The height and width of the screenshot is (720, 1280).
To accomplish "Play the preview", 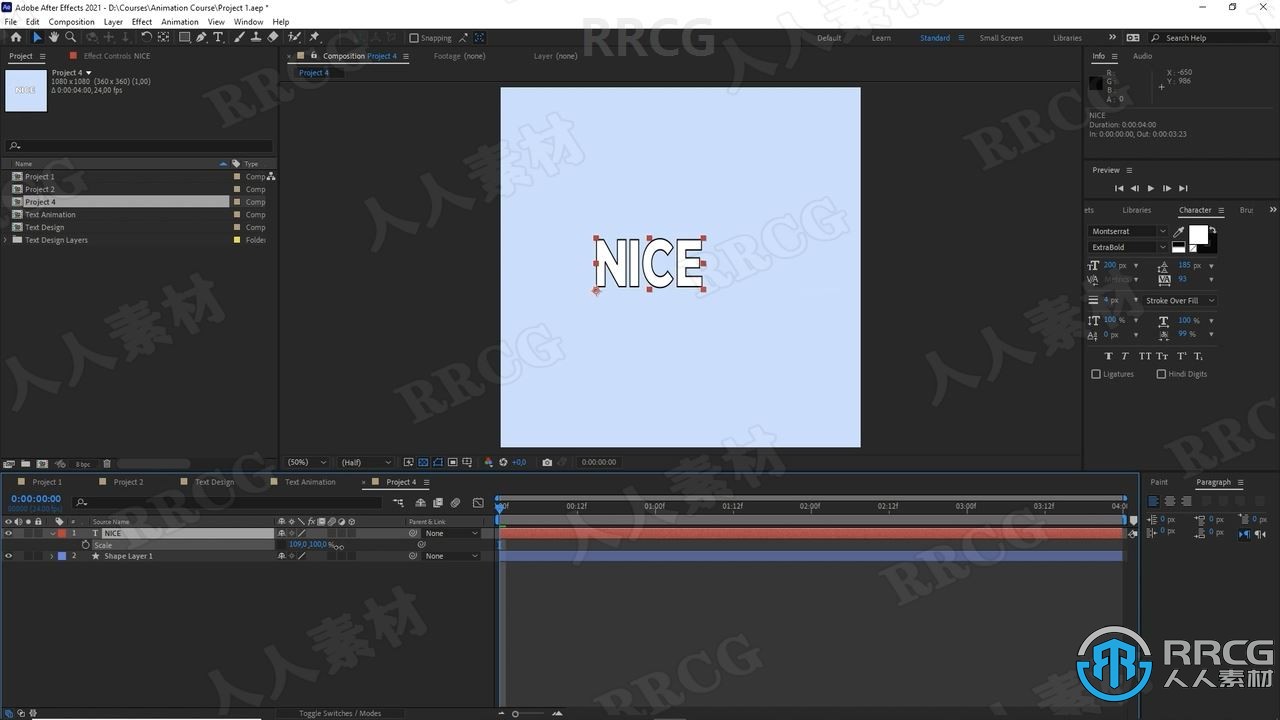I will [1150, 188].
